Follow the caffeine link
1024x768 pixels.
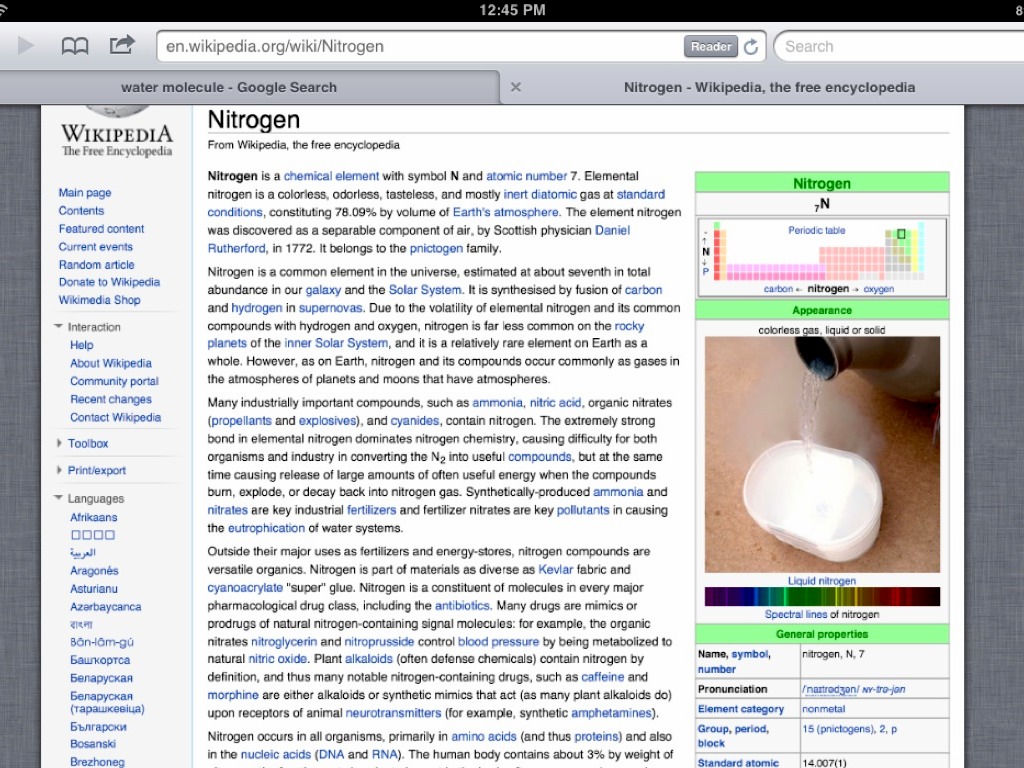(603, 677)
